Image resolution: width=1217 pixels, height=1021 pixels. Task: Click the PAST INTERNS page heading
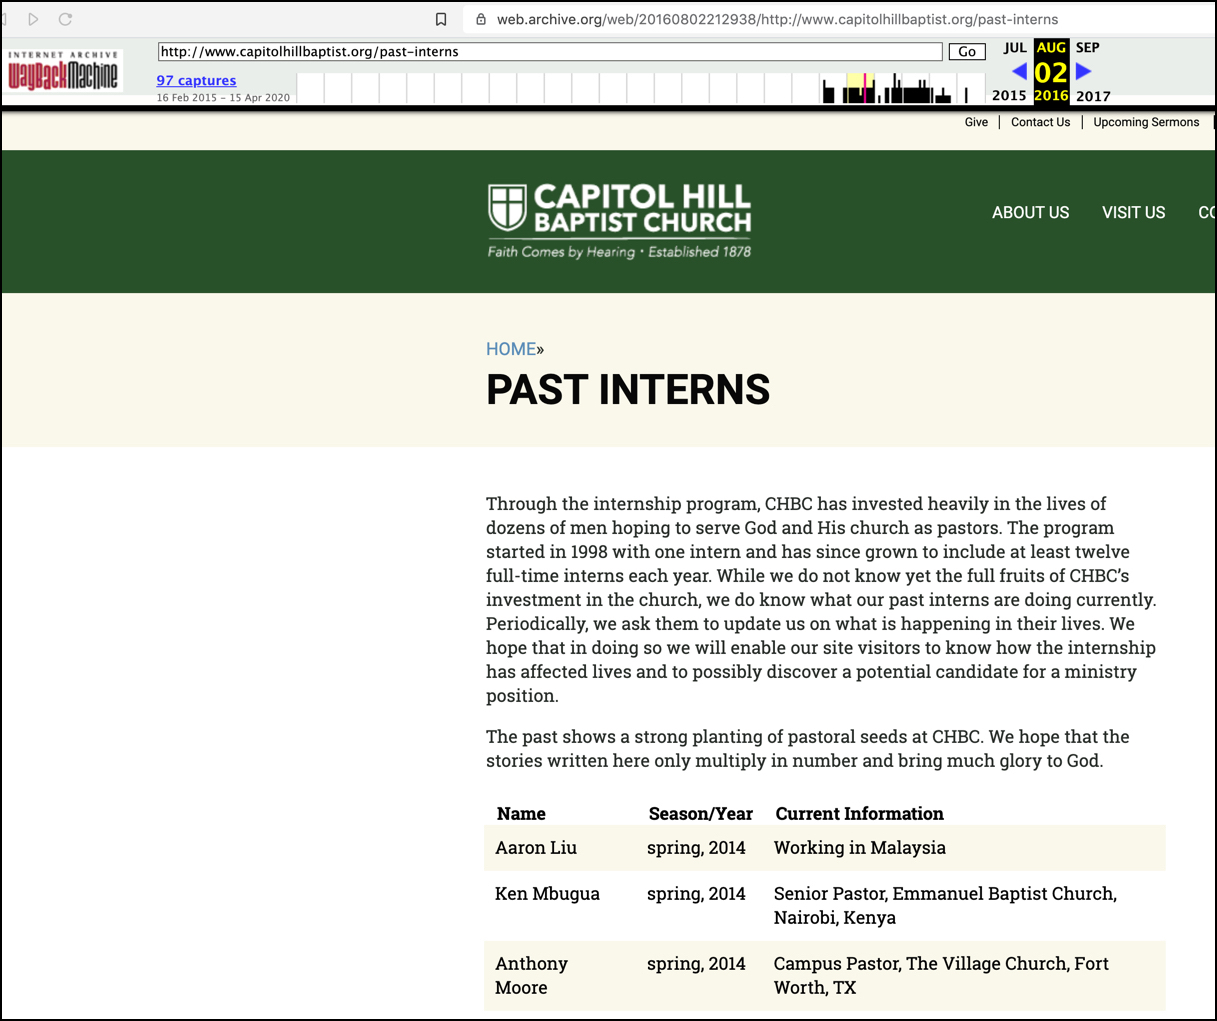pyautogui.click(x=628, y=389)
